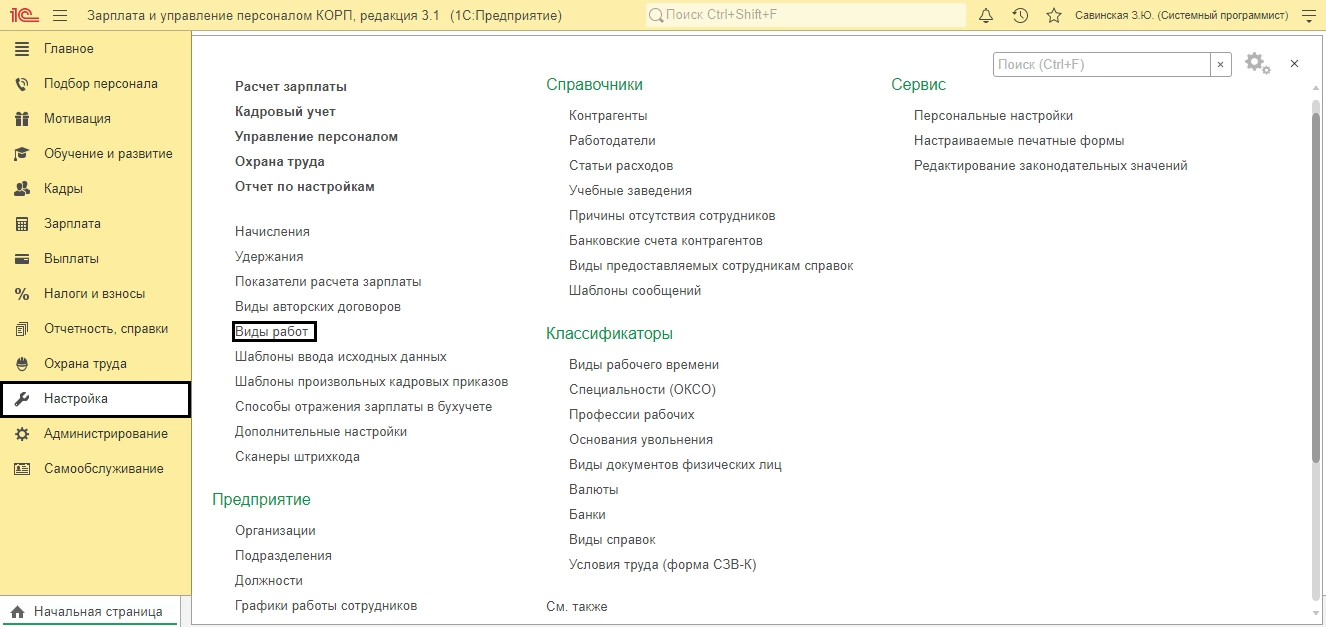The height and width of the screenshot is (627, 1326).
Task: Open Учебные заведения directory
Action: [x=630, y=191]
